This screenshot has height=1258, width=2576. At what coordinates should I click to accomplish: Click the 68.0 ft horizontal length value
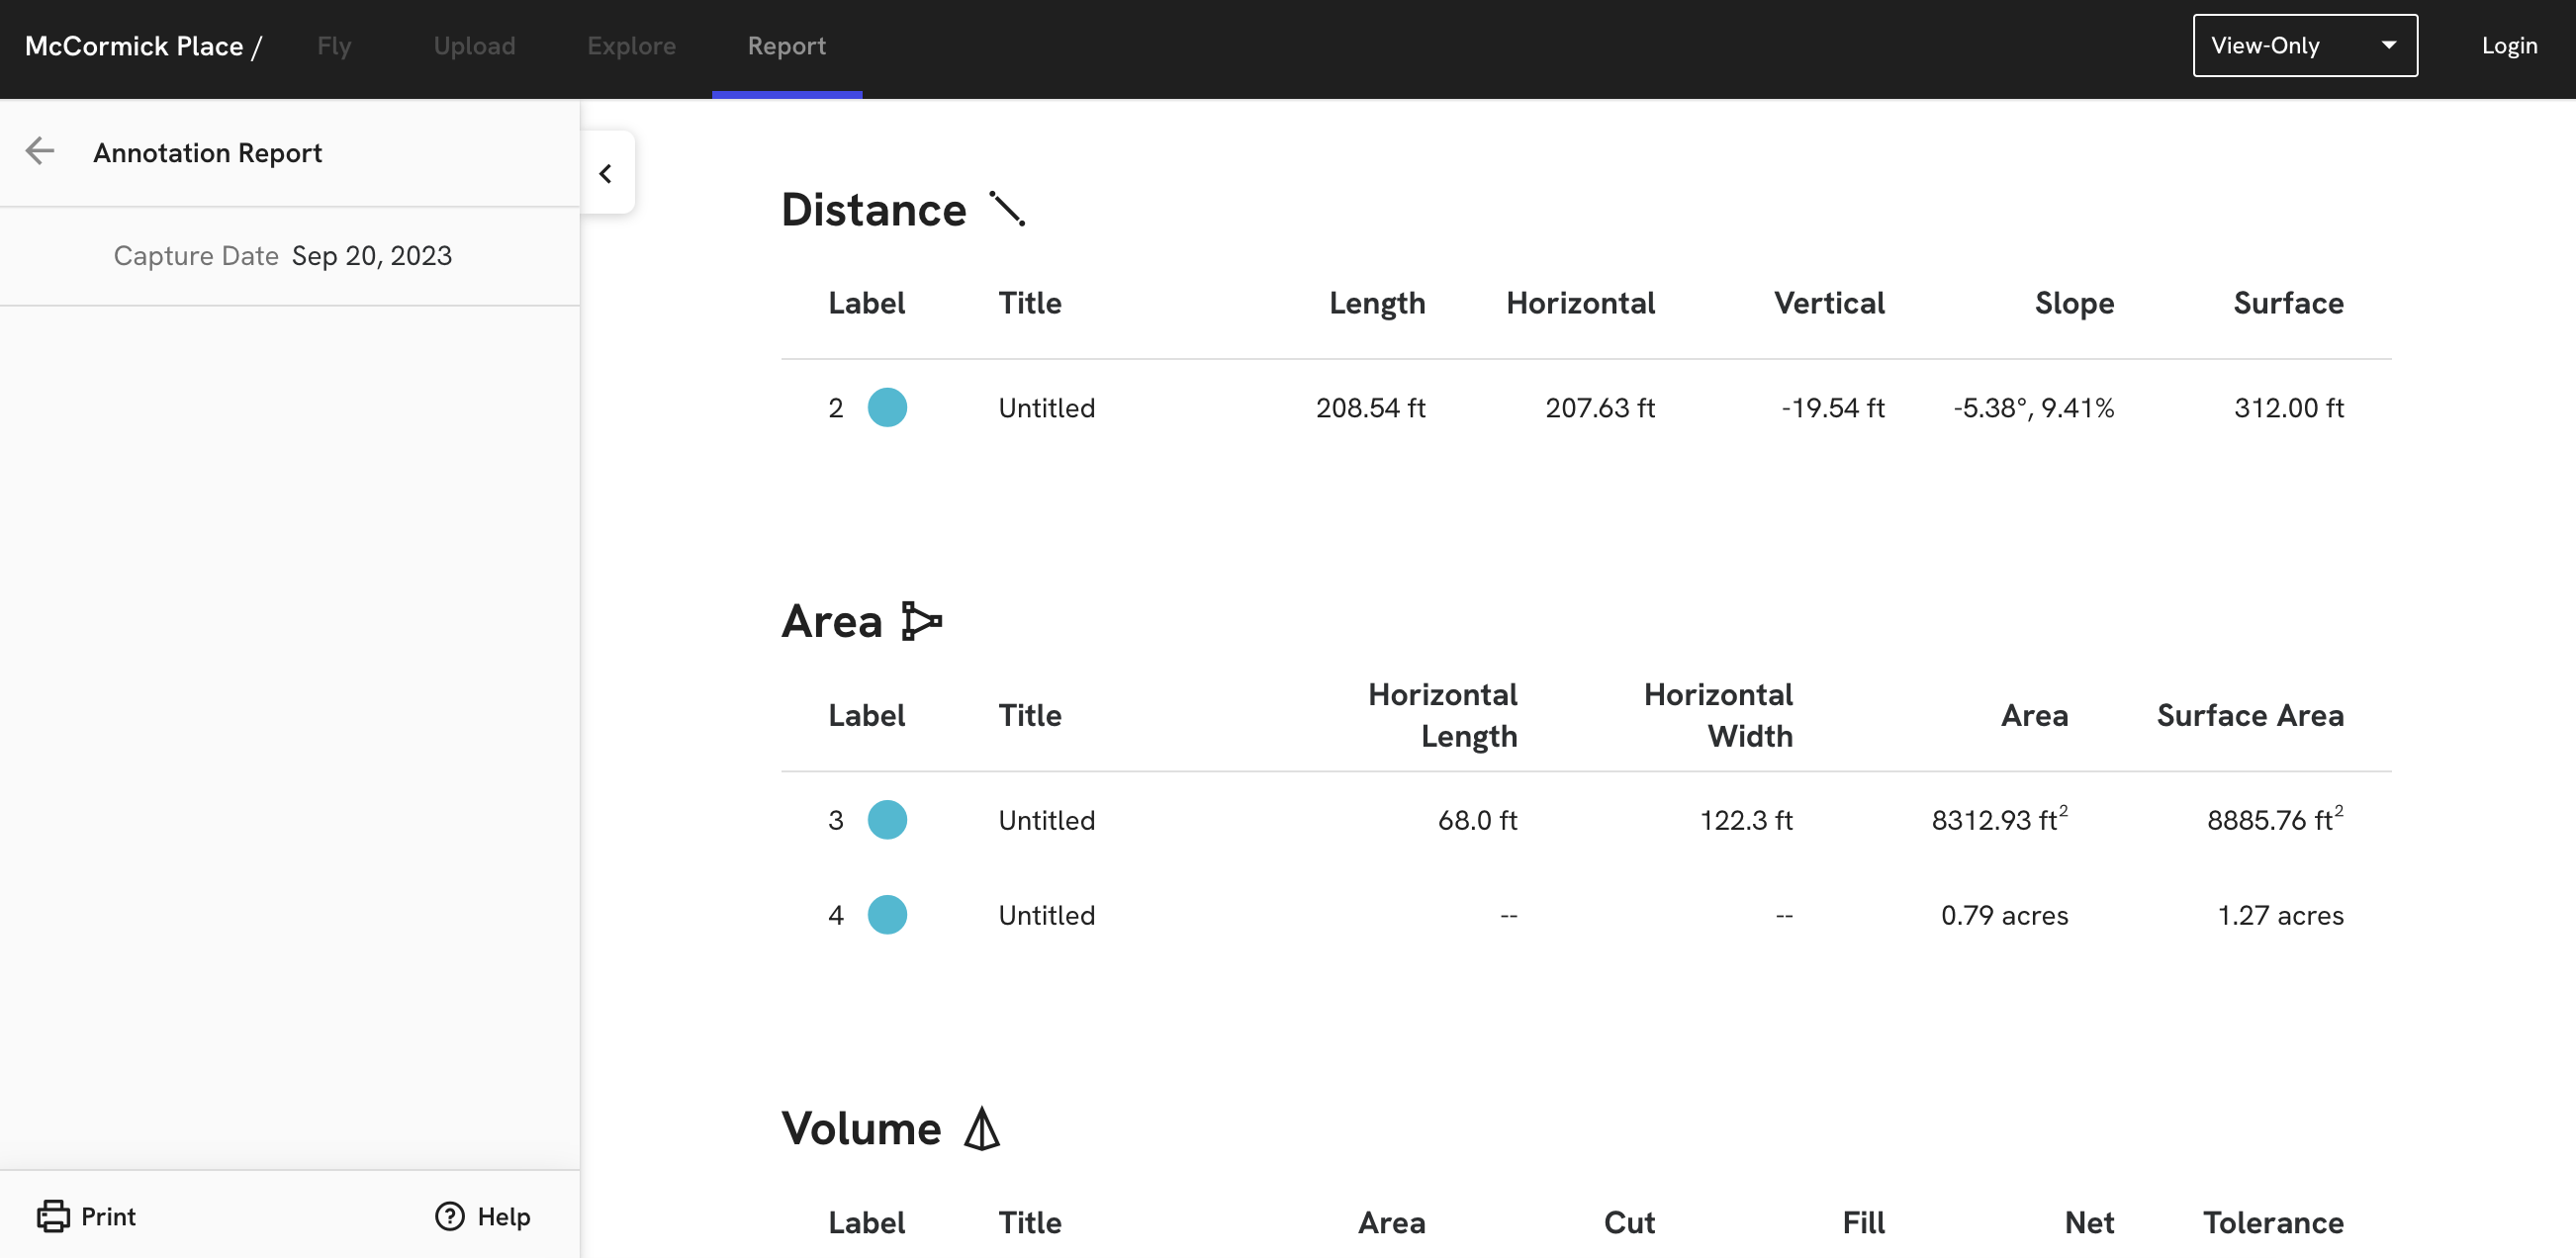pos(1478,820)
